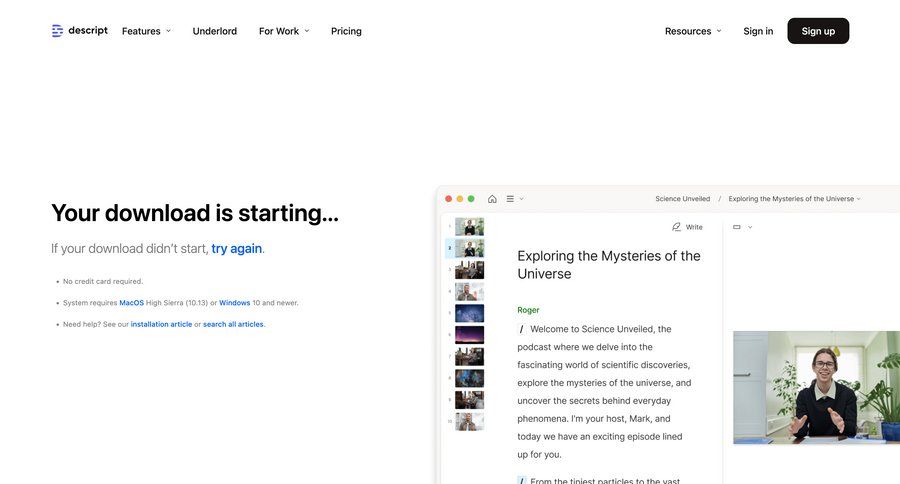Select scene thumbnail 3
Screen dimensions: 900x484
(x=470, y=270)
